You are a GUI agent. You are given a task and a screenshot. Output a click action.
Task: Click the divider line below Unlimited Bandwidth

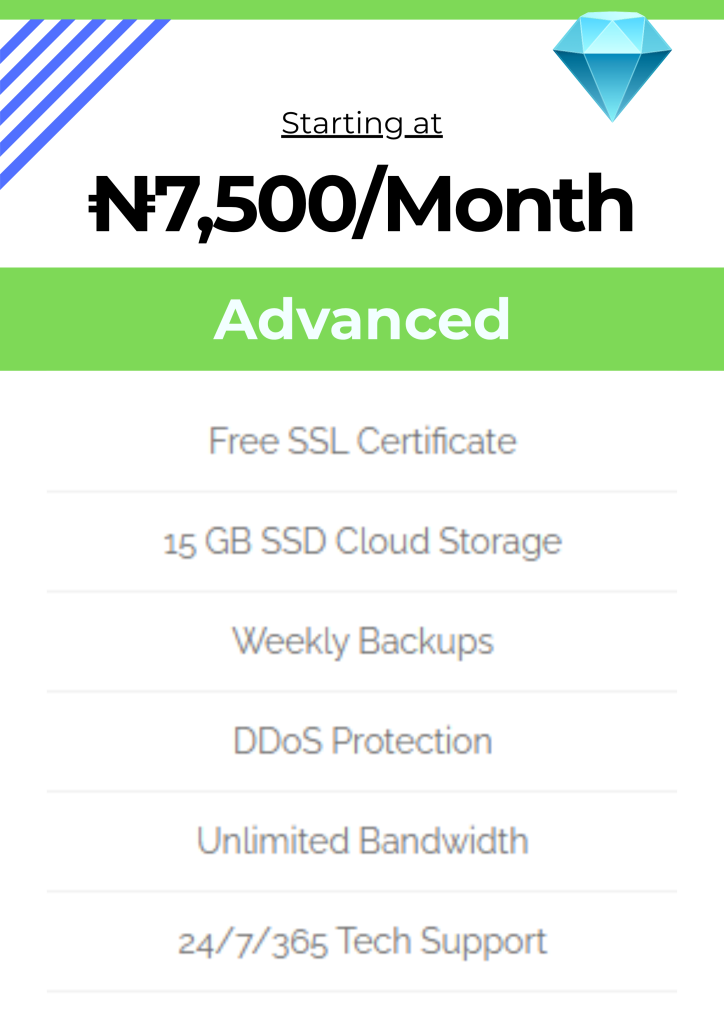tap(362, 892)
